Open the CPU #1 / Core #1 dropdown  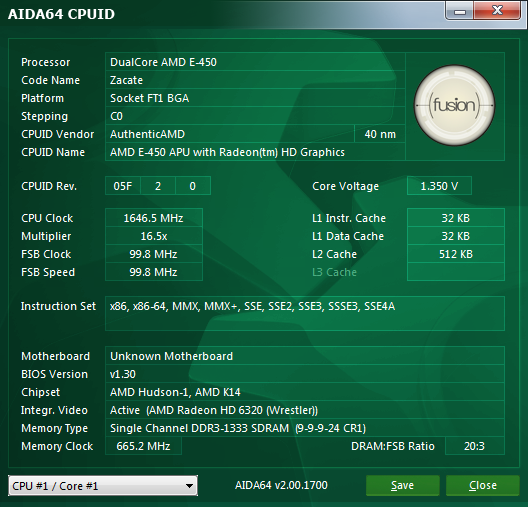click(103, 485)
